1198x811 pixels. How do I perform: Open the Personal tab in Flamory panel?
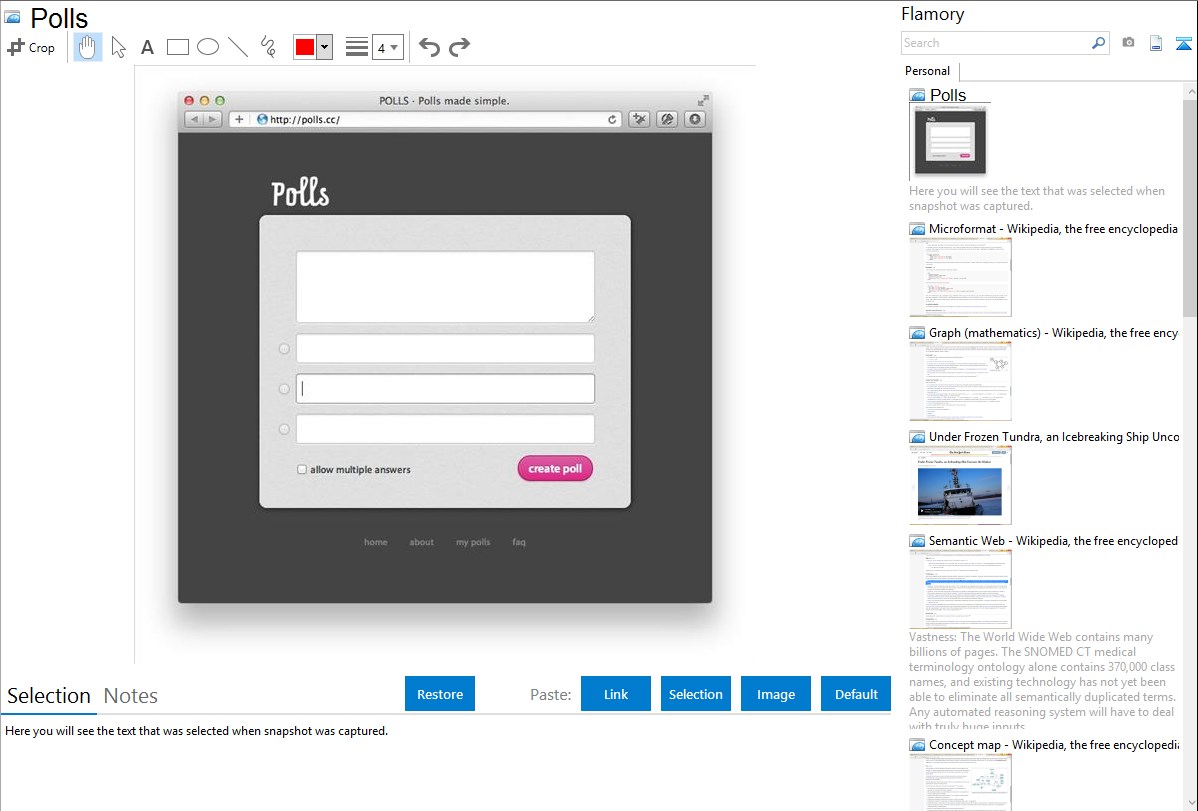coord(927,71)
